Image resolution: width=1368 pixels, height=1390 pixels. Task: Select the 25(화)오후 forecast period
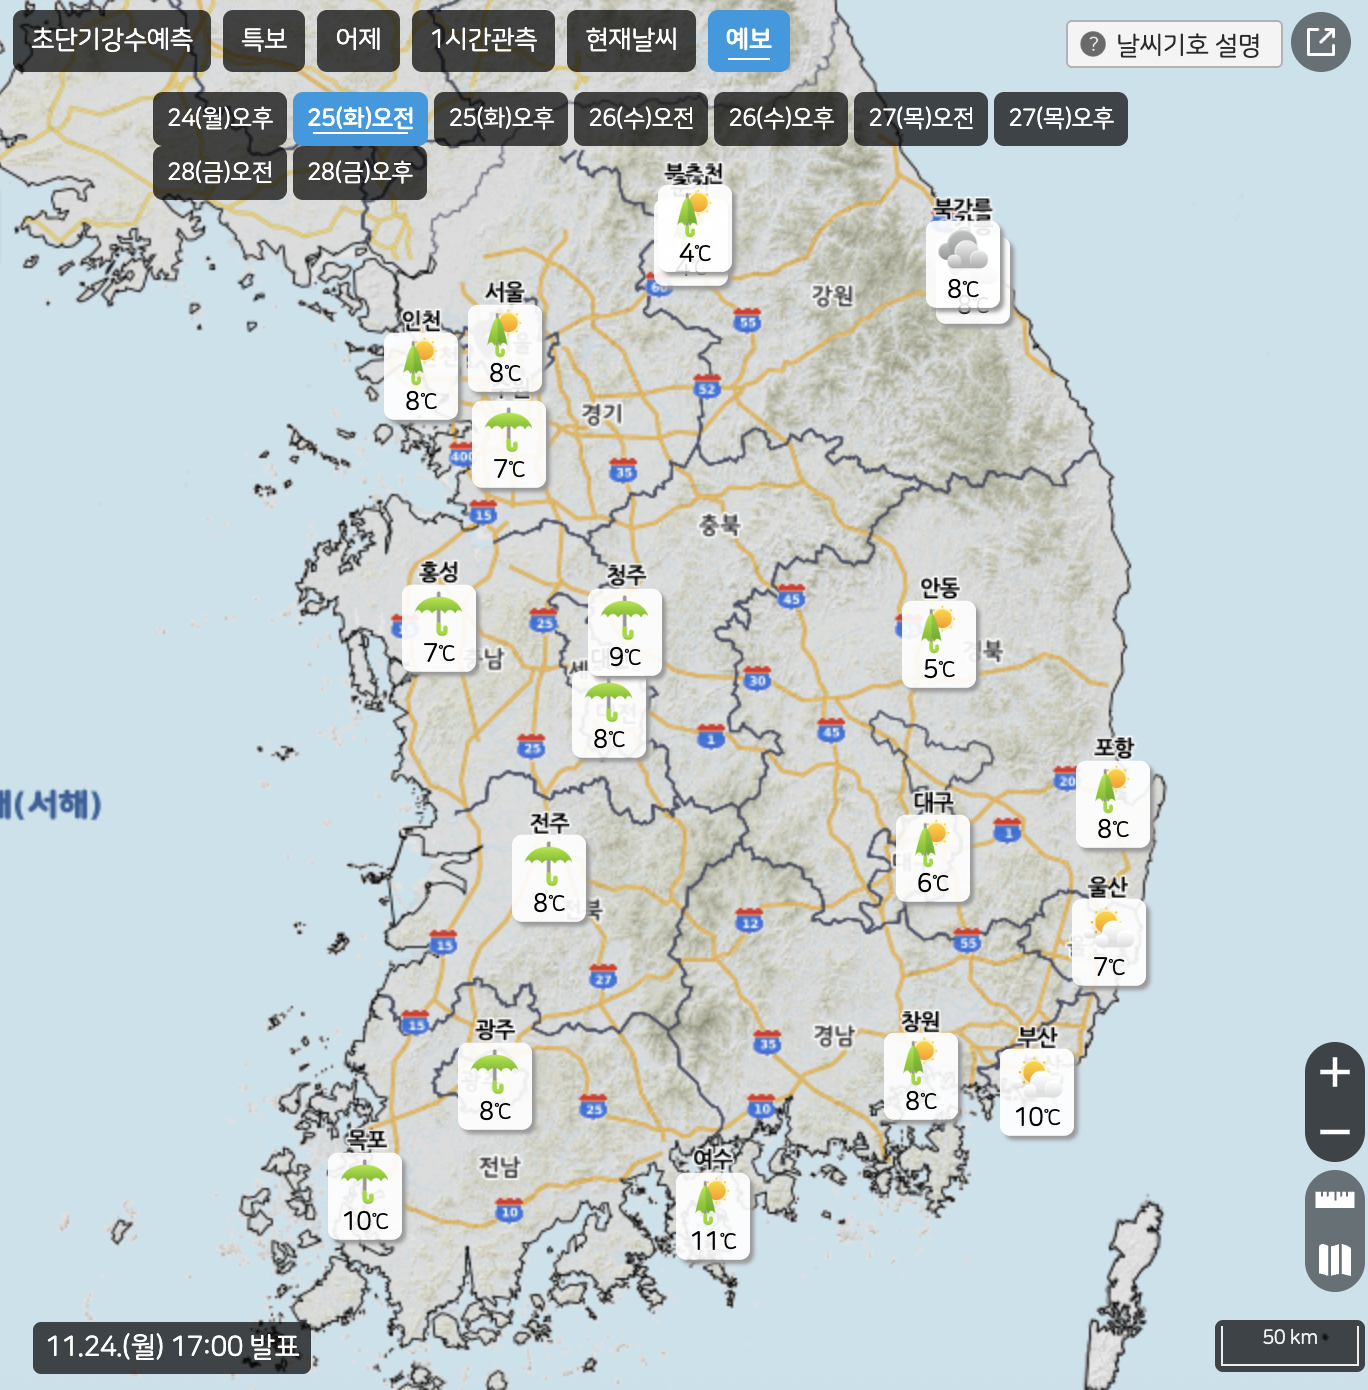(501, 118)
